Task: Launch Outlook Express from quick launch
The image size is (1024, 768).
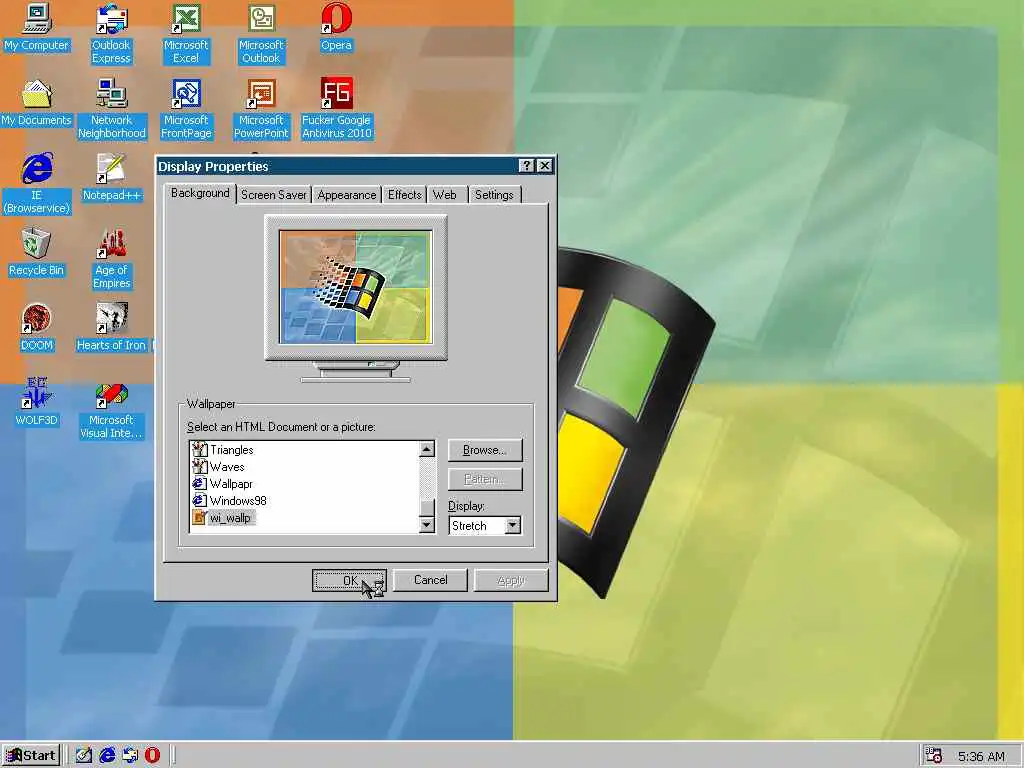Action: tap(130, 756)
